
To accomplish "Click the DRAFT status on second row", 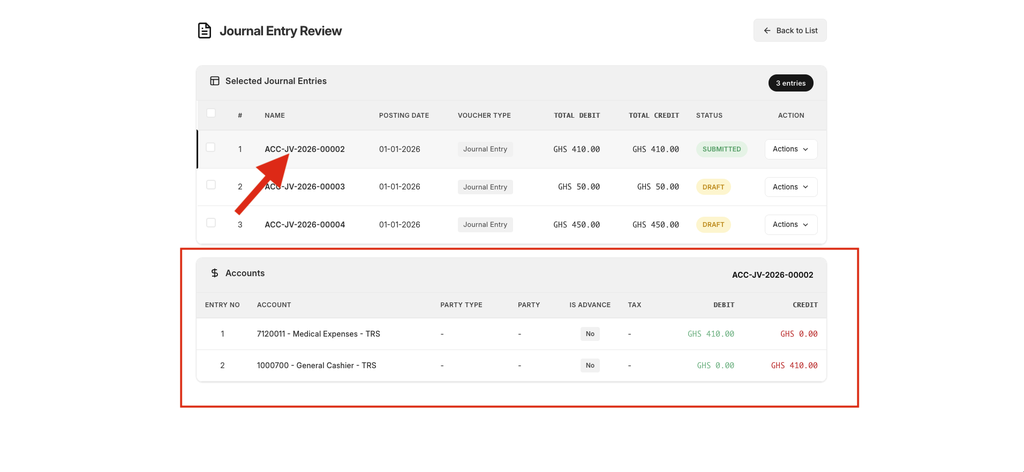I will [x=713, y=187].
